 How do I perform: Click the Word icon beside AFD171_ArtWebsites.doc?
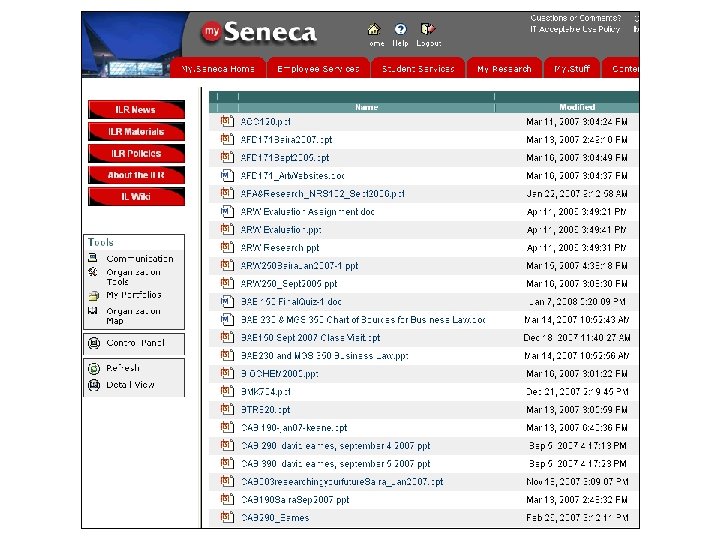coord(227,175)
